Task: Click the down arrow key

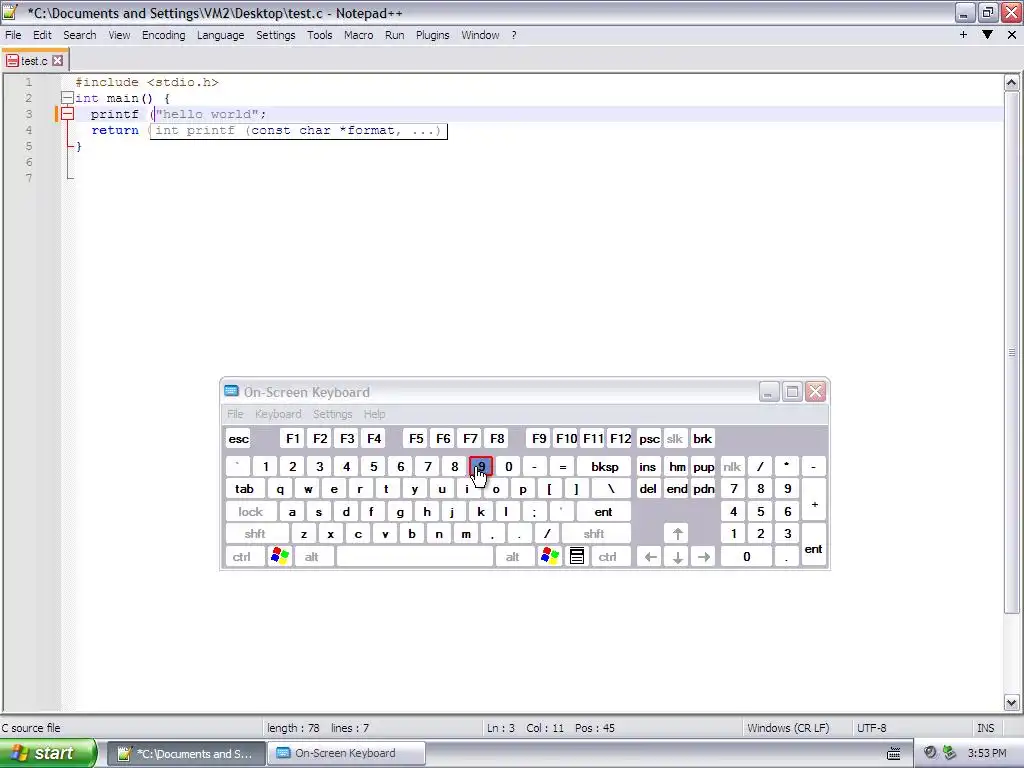Action: [677, 557]
